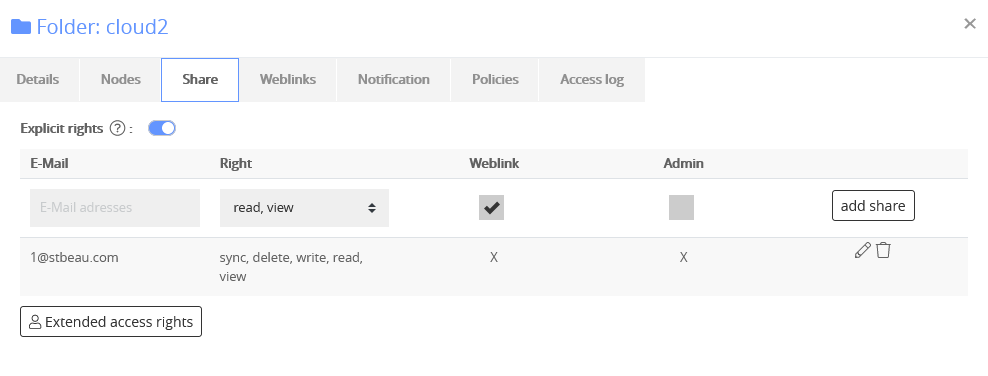Click the blue folder icon beside the title
Viewport: 988px width, 376px height.
(x=21, y=27)
